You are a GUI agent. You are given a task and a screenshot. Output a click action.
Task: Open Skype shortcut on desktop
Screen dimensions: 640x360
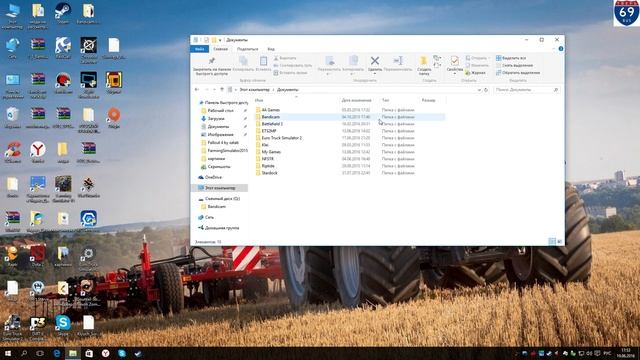point(63,325)
